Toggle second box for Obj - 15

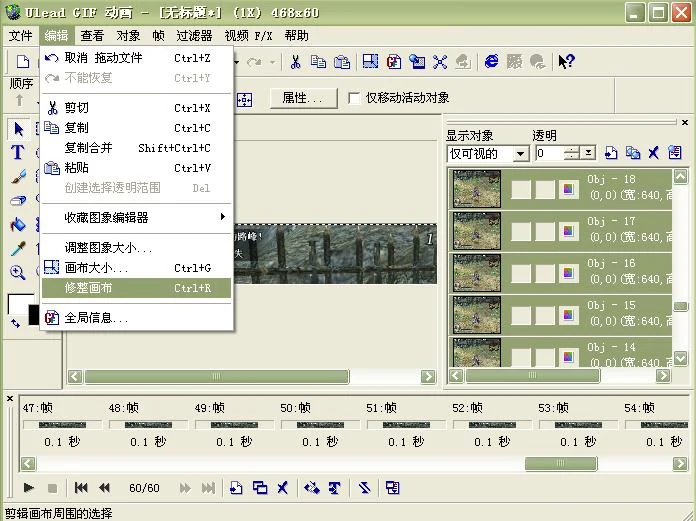[545, 316]
